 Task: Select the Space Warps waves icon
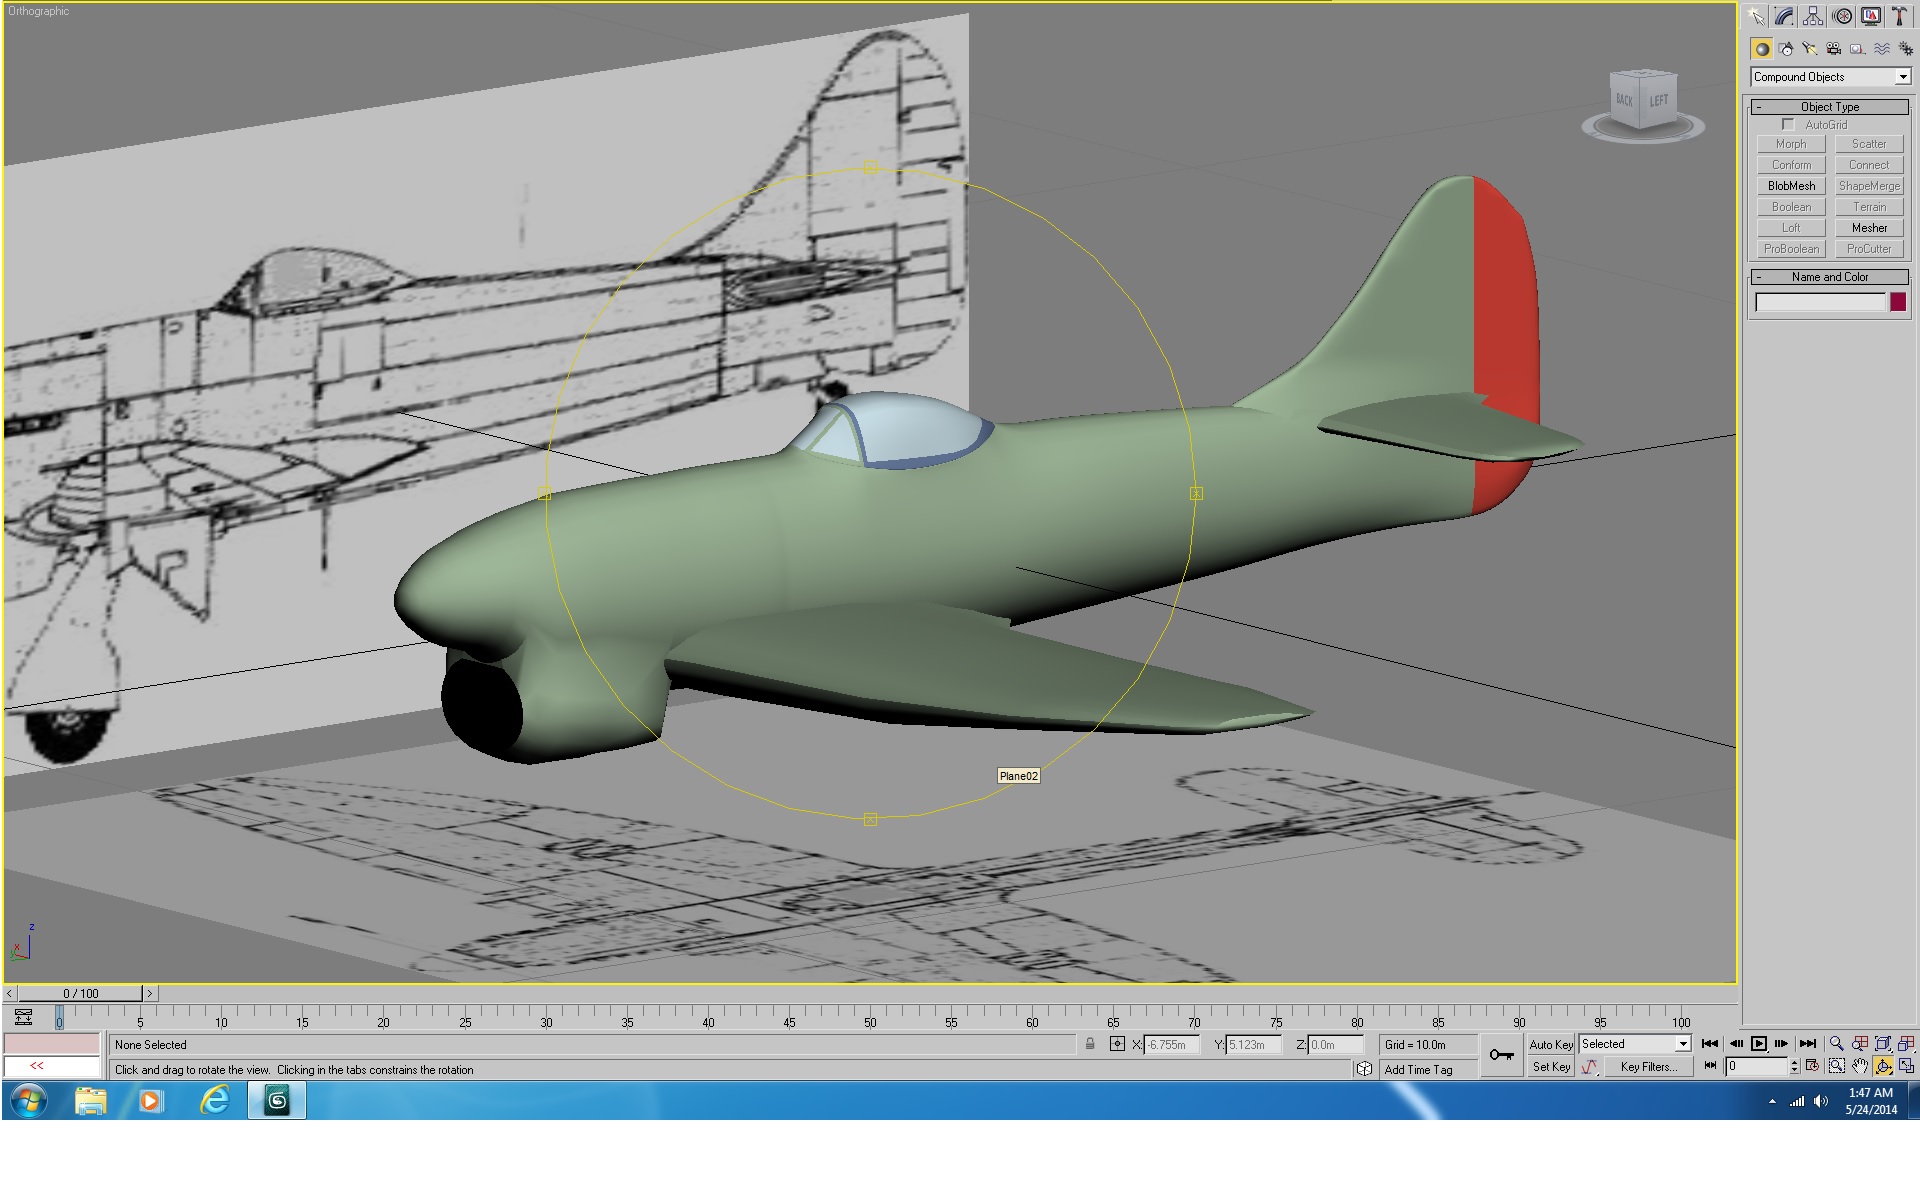point(1882,49)
